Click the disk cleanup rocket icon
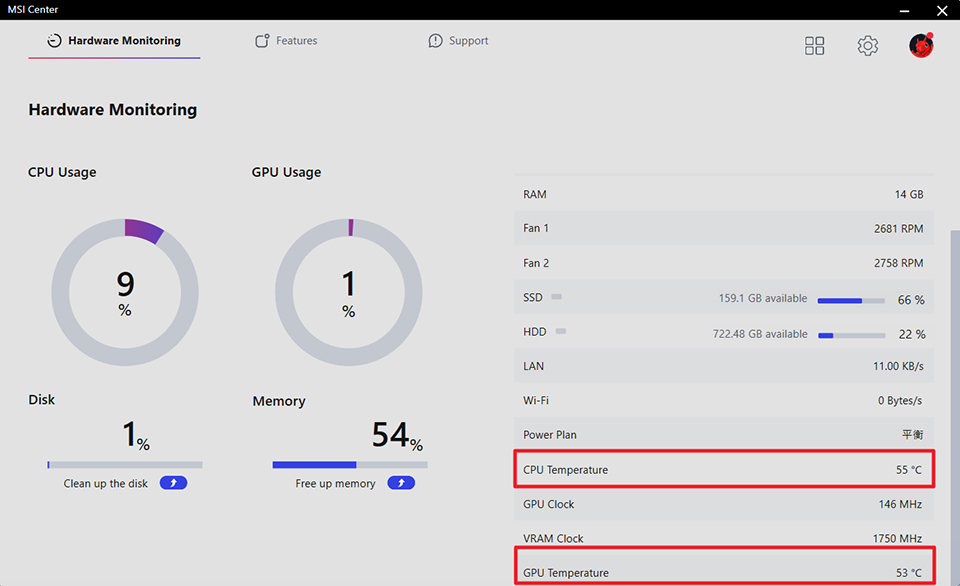Image resolution: width=960 pixels, height=586 pixels. click(173, 483)
